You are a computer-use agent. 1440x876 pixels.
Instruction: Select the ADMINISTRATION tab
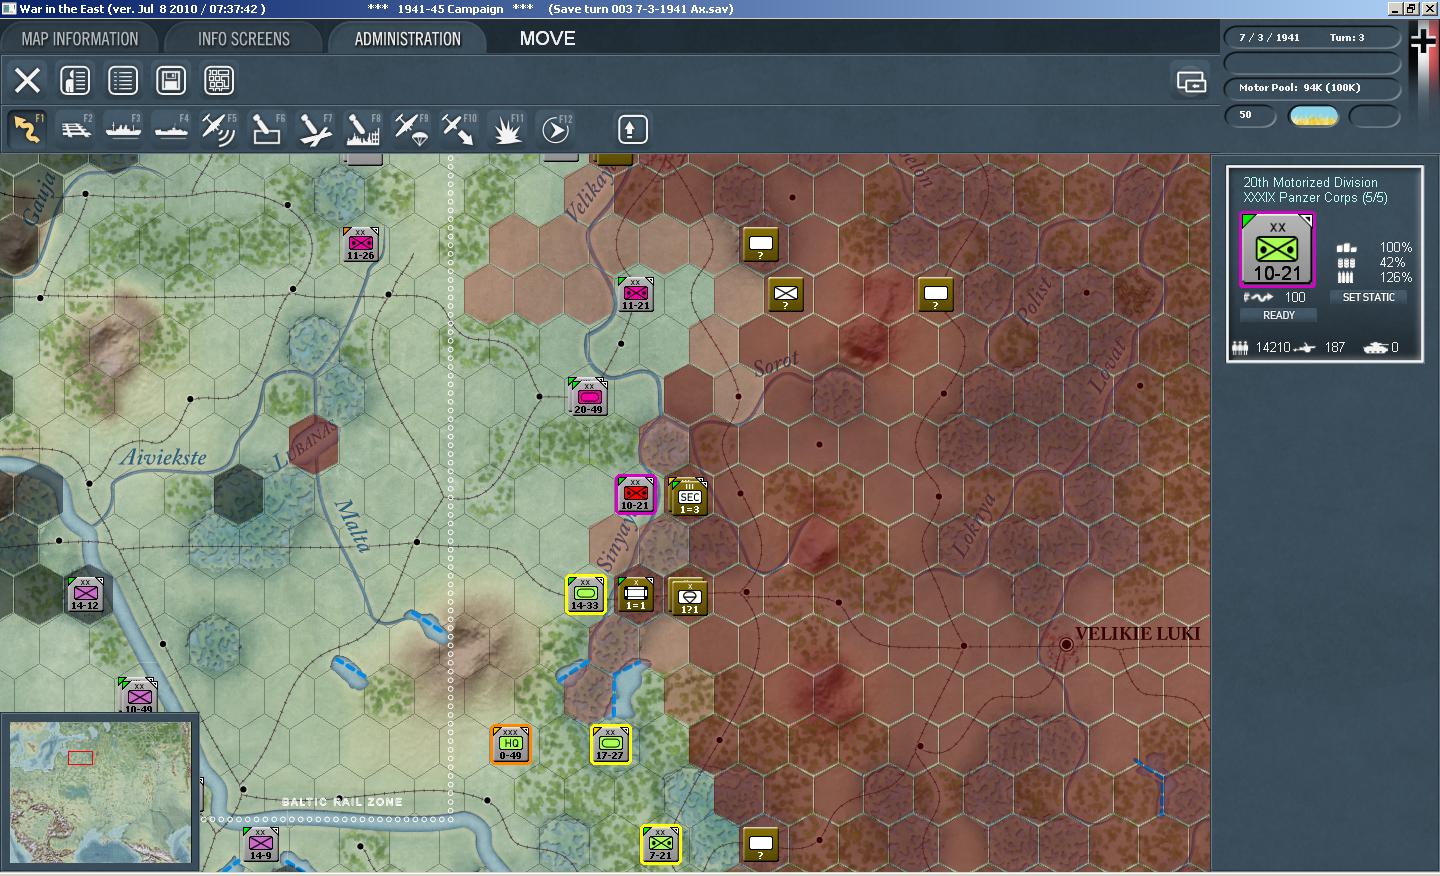pyautogui.click(x=407, y=39)
